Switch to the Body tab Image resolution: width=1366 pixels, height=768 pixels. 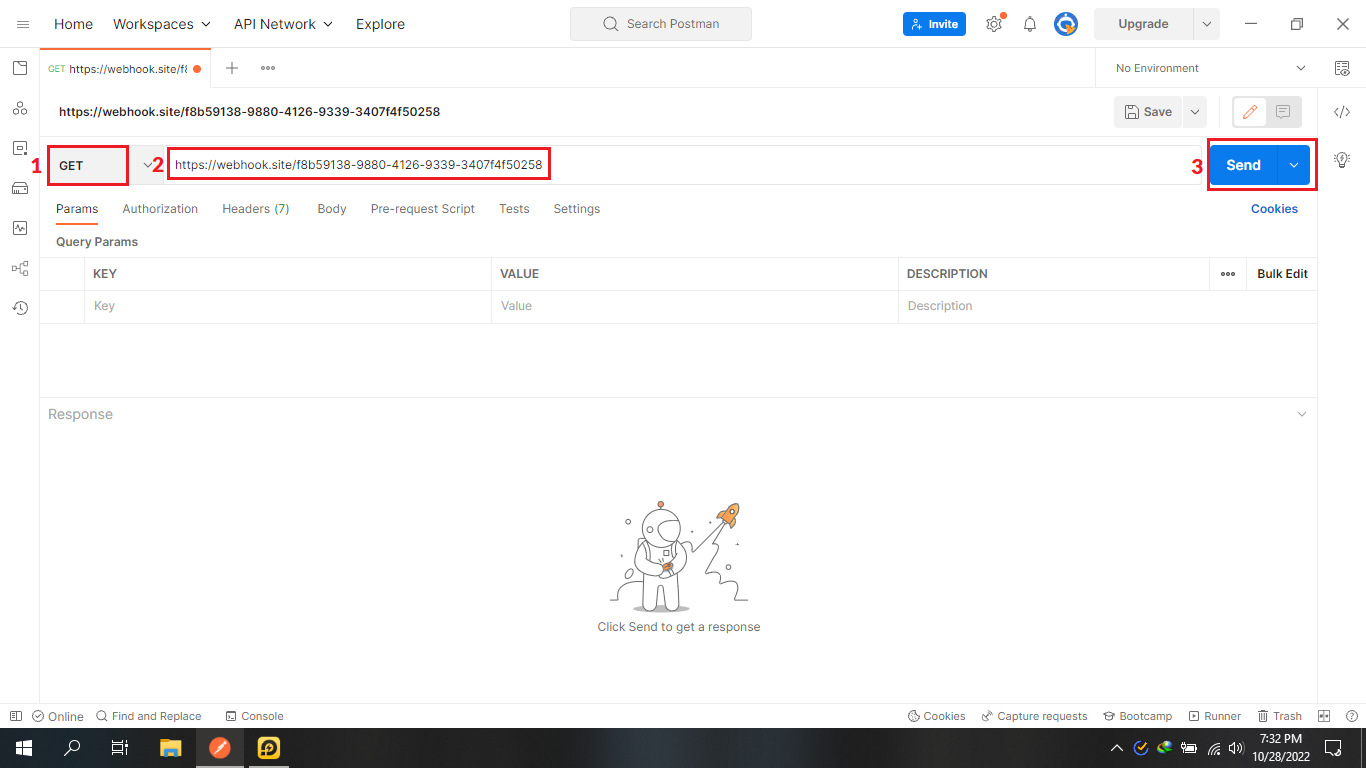pos(332,209)
